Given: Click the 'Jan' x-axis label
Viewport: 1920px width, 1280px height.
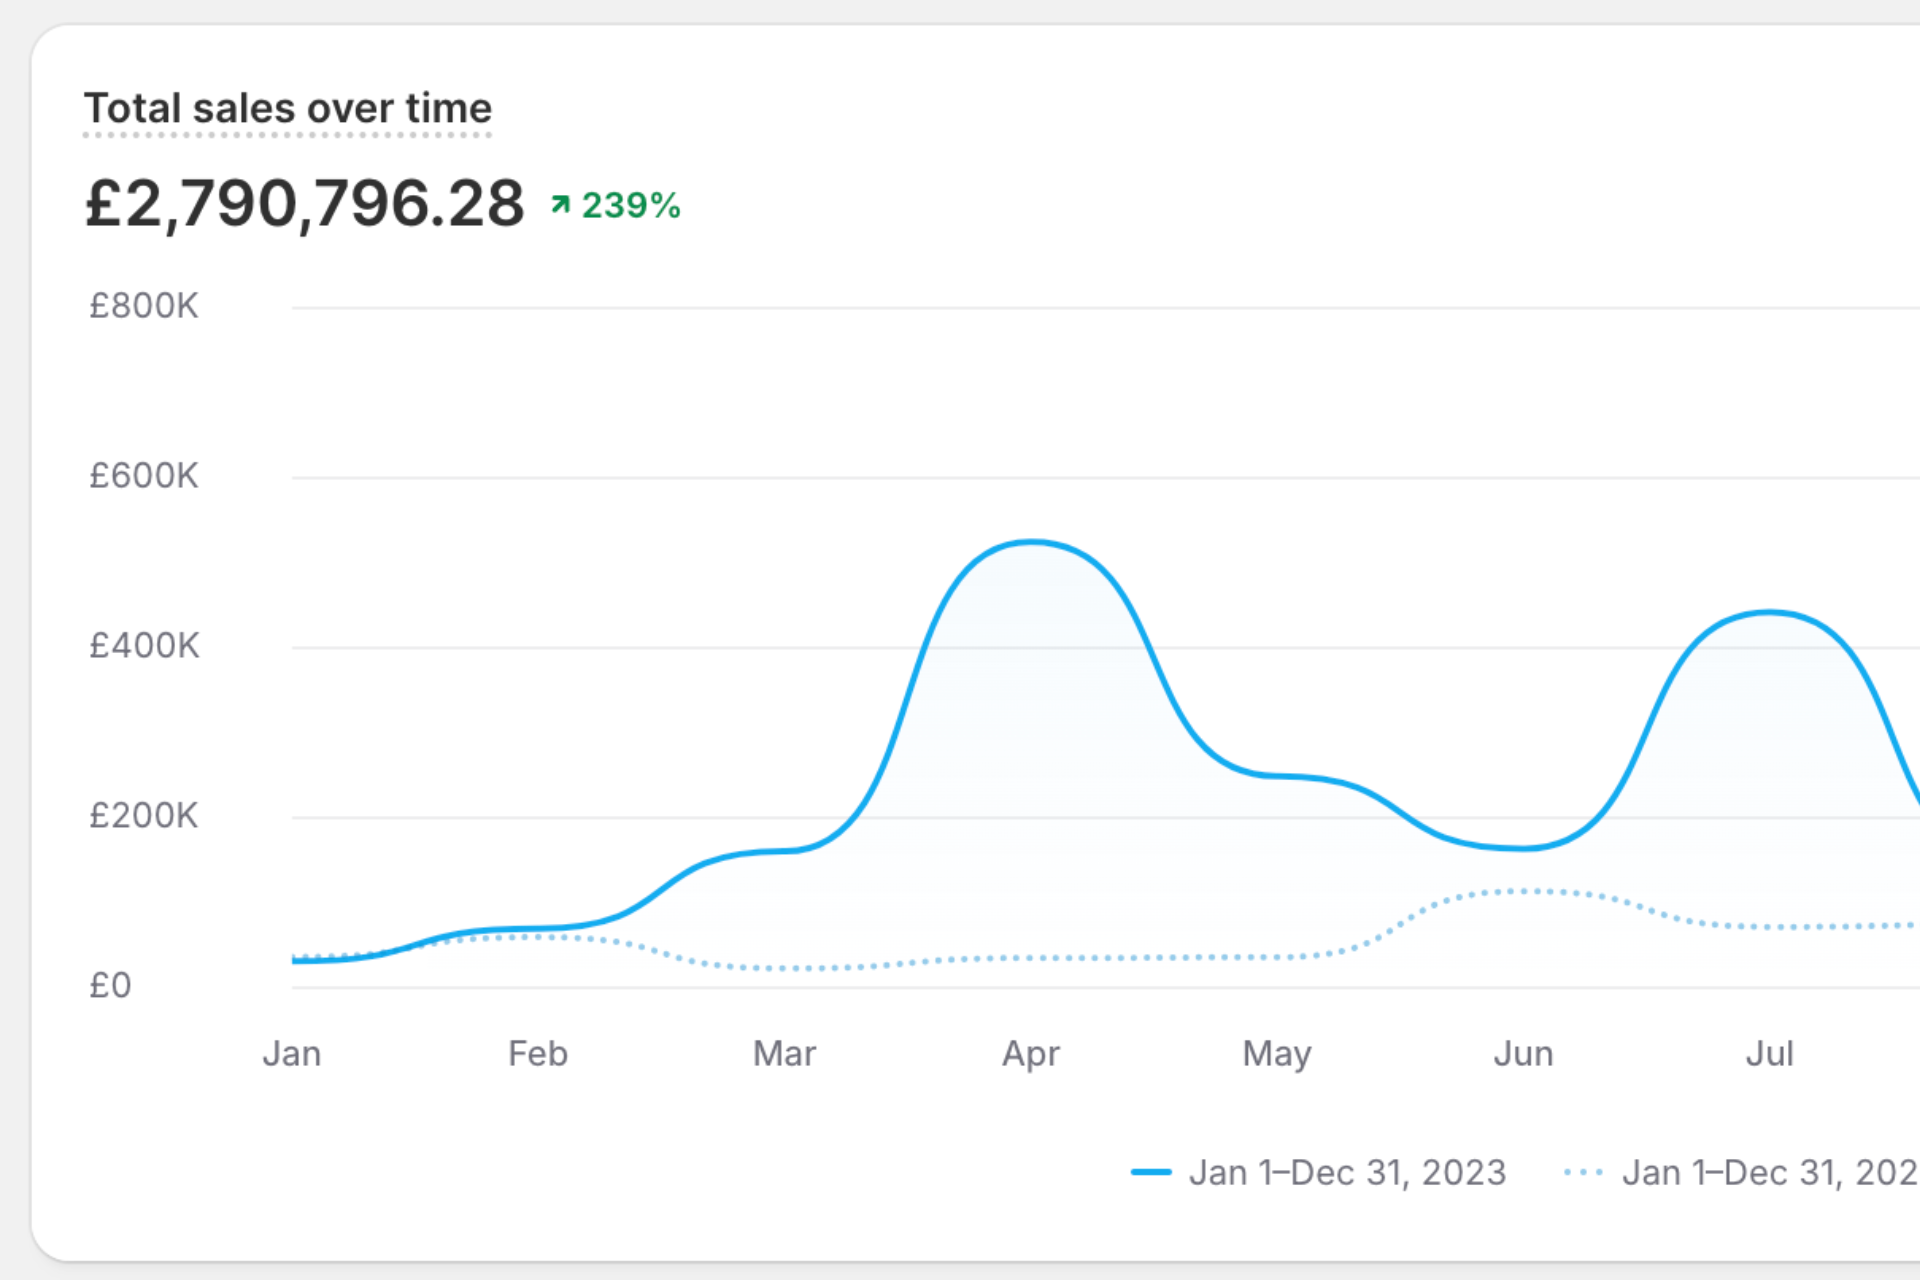Looking at the screenshot, I should tap(291, 1054).
